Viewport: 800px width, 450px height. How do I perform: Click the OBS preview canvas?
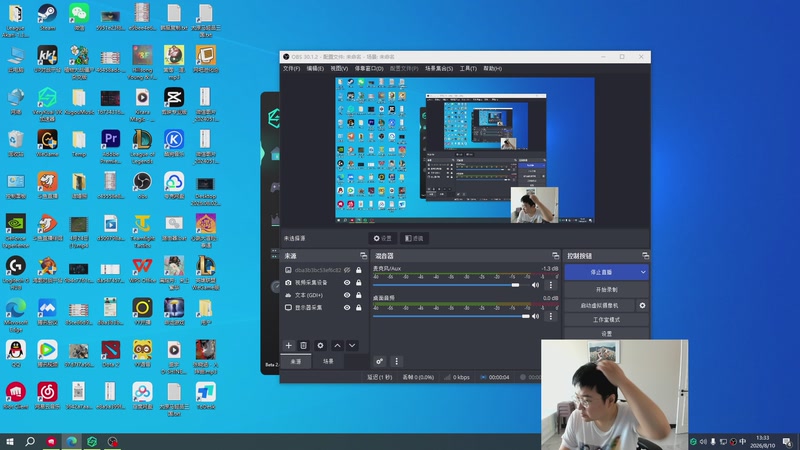click(465, 150)
